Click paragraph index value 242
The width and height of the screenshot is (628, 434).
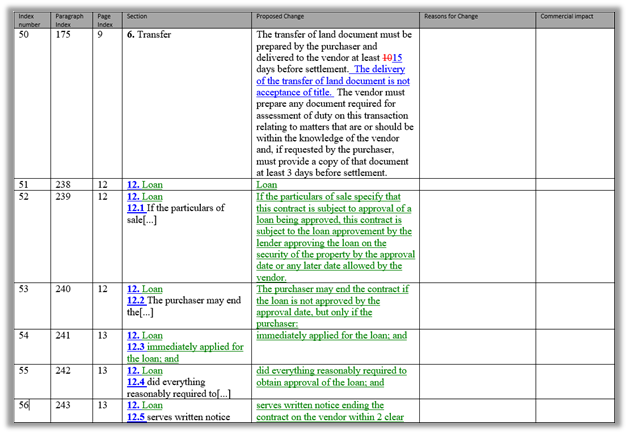point(63,370)
